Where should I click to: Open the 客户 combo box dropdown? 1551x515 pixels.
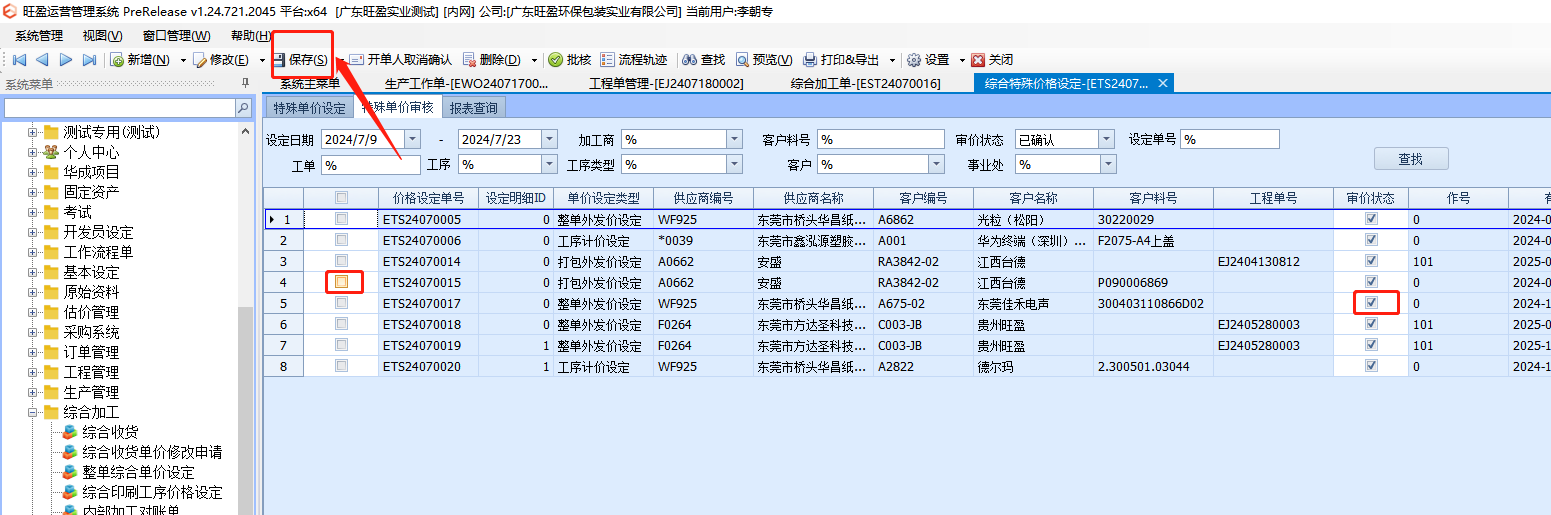click(x=935, y=164)
